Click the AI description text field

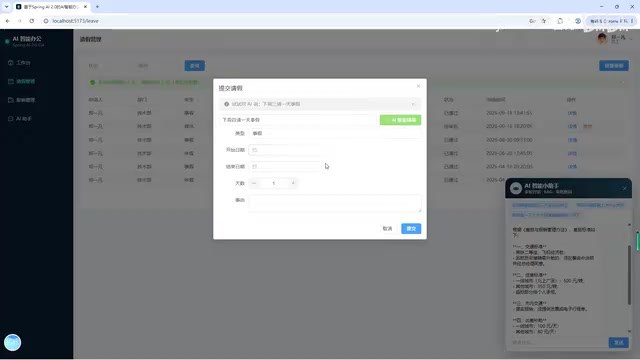point(298,120)
